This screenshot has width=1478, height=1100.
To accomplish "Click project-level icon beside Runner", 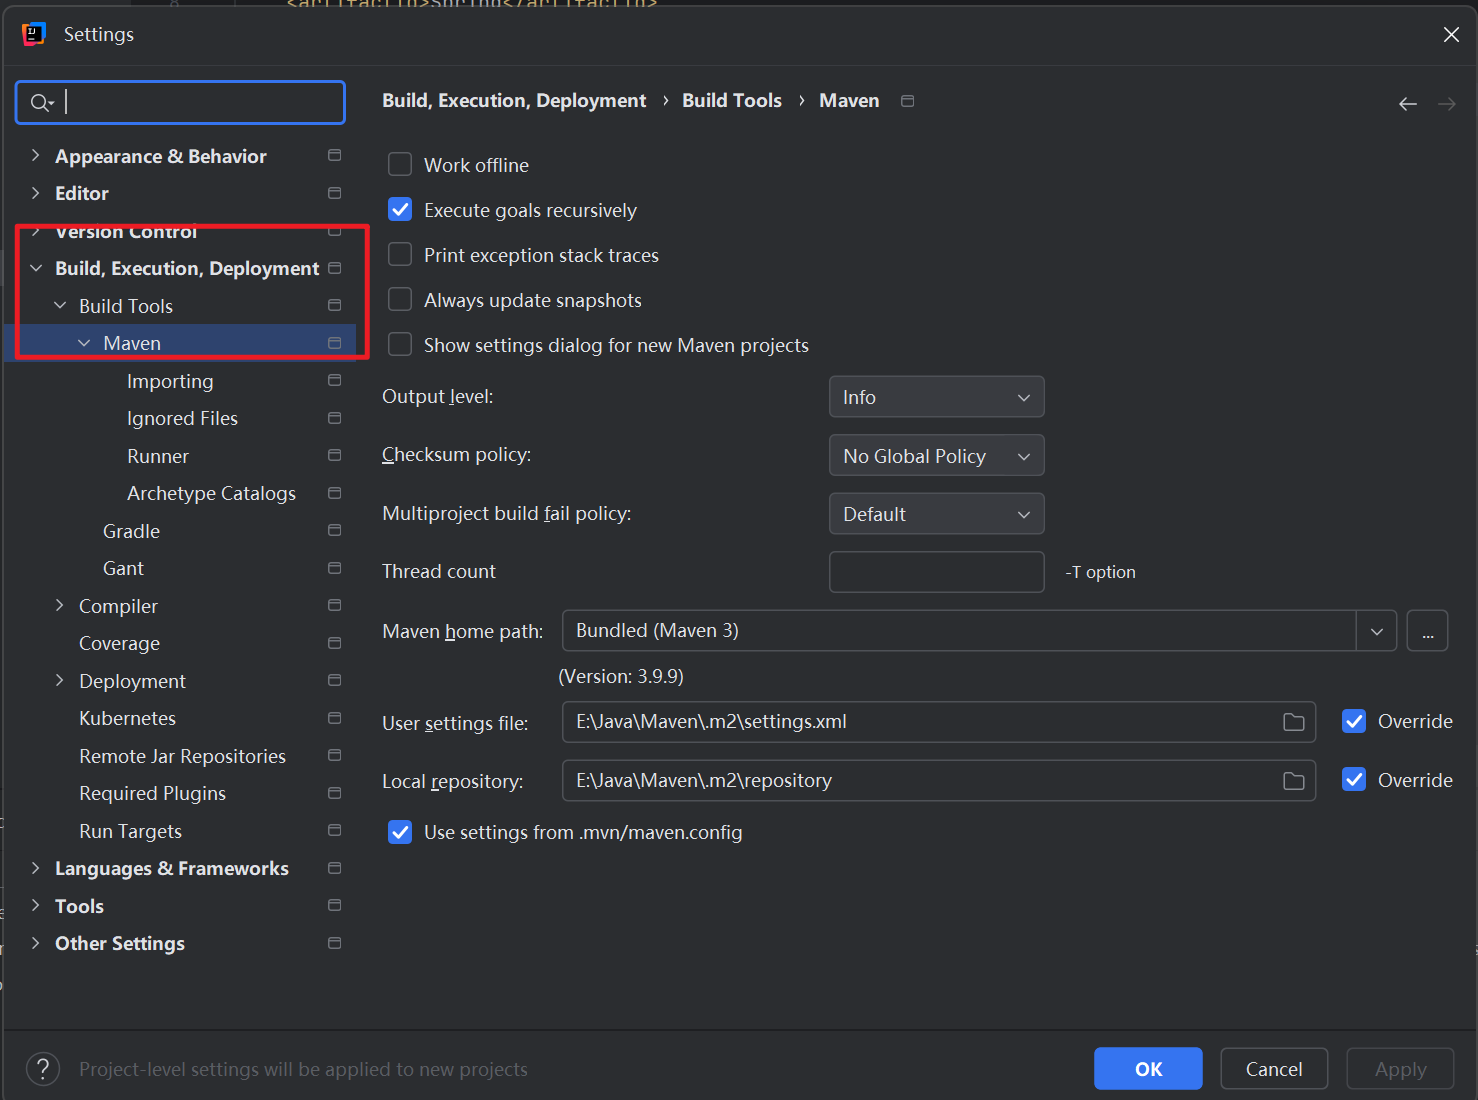I will tap(335, 455).
